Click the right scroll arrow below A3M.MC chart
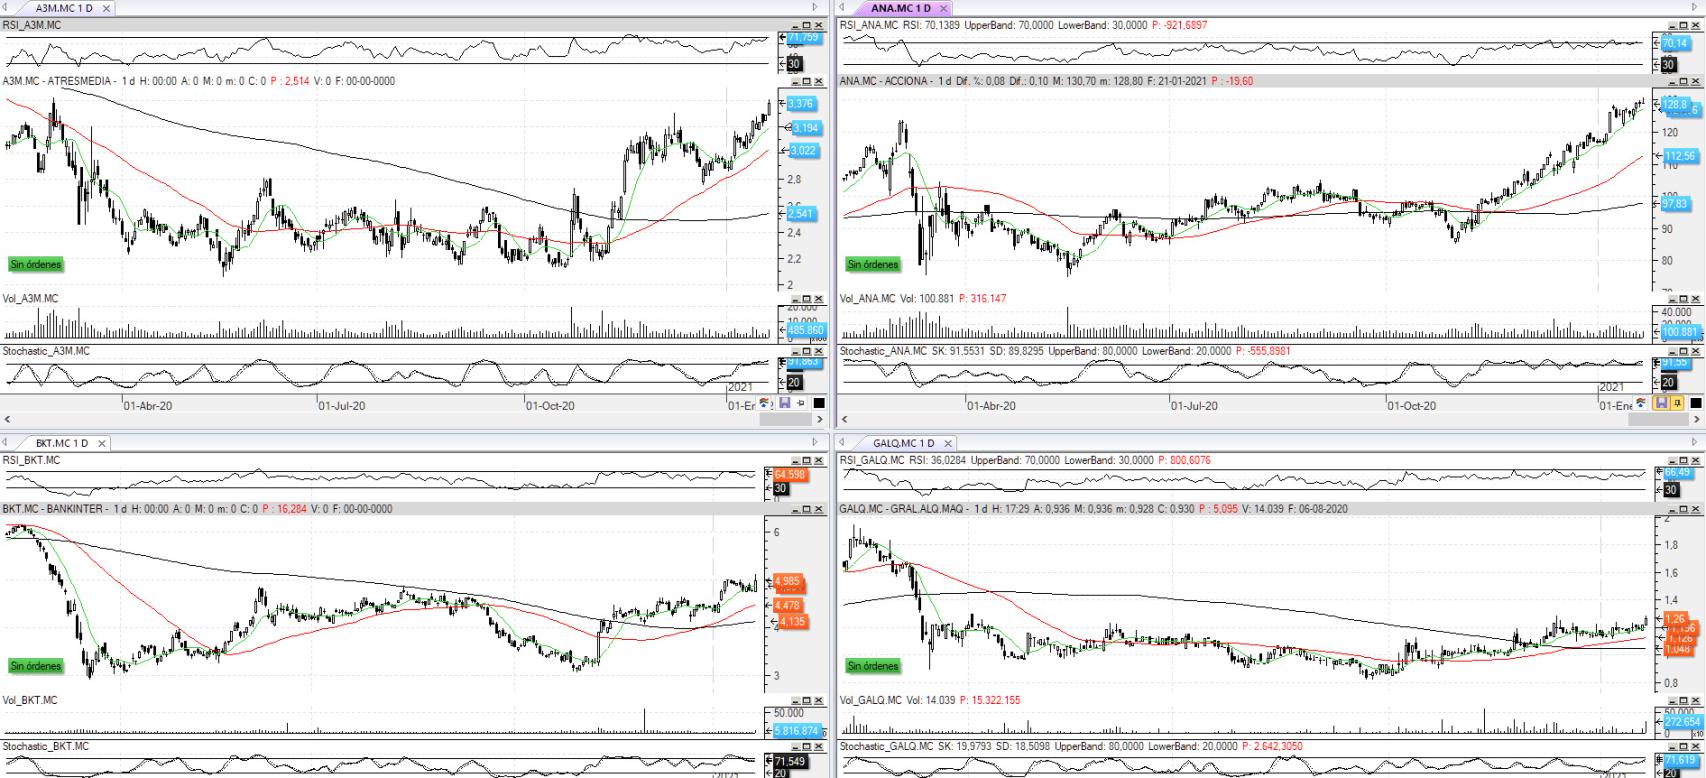This screenshot has height=778, width=1706. point(821,420)
